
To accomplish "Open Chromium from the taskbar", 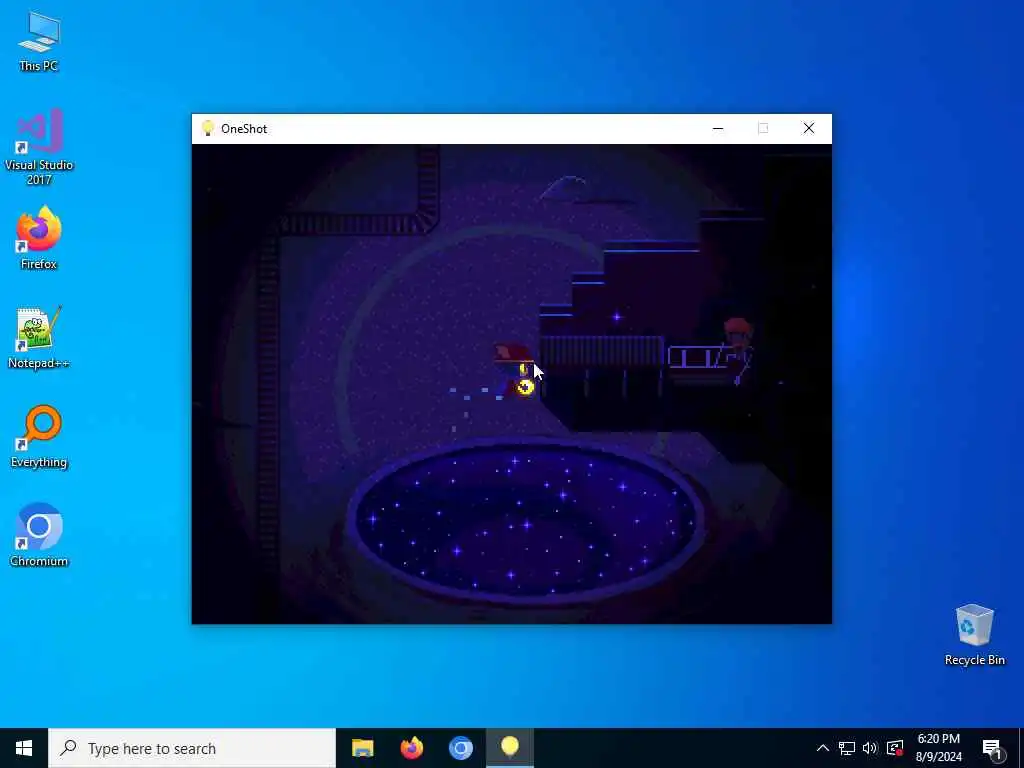I will click(x=460, y=748).
